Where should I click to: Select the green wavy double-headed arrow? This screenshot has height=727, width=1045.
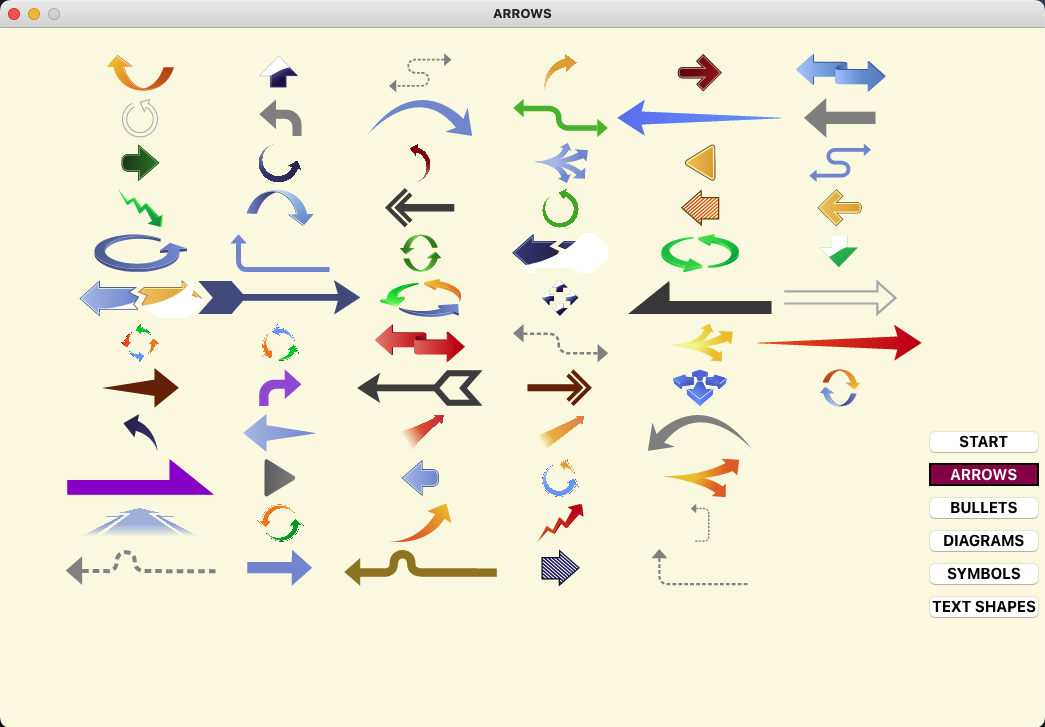pyautogui.click(x=560, y=117)
